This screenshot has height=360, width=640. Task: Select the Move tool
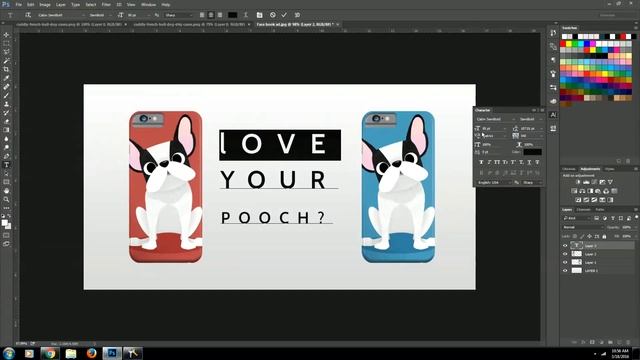(6, 35)
